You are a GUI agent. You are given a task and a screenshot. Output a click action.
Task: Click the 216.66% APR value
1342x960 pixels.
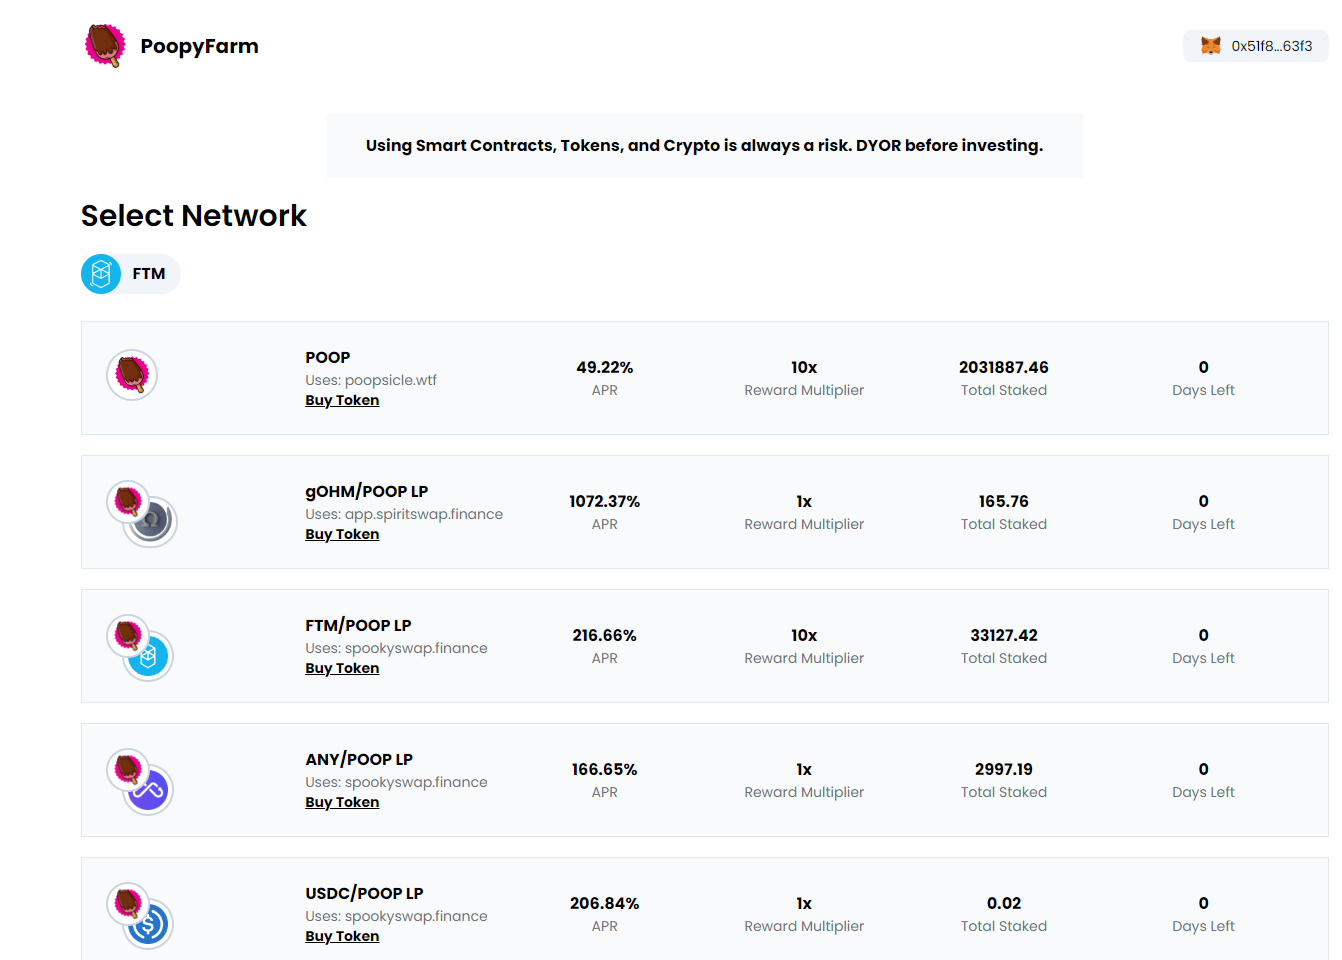(605, 635)
